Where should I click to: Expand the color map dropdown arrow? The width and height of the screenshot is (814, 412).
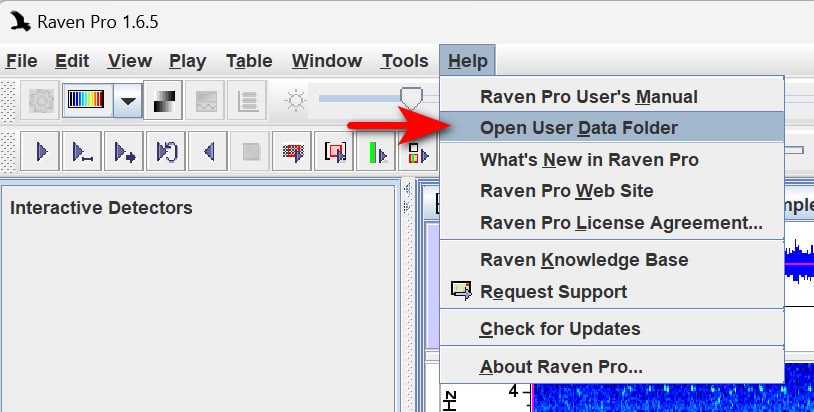[128, 100]
